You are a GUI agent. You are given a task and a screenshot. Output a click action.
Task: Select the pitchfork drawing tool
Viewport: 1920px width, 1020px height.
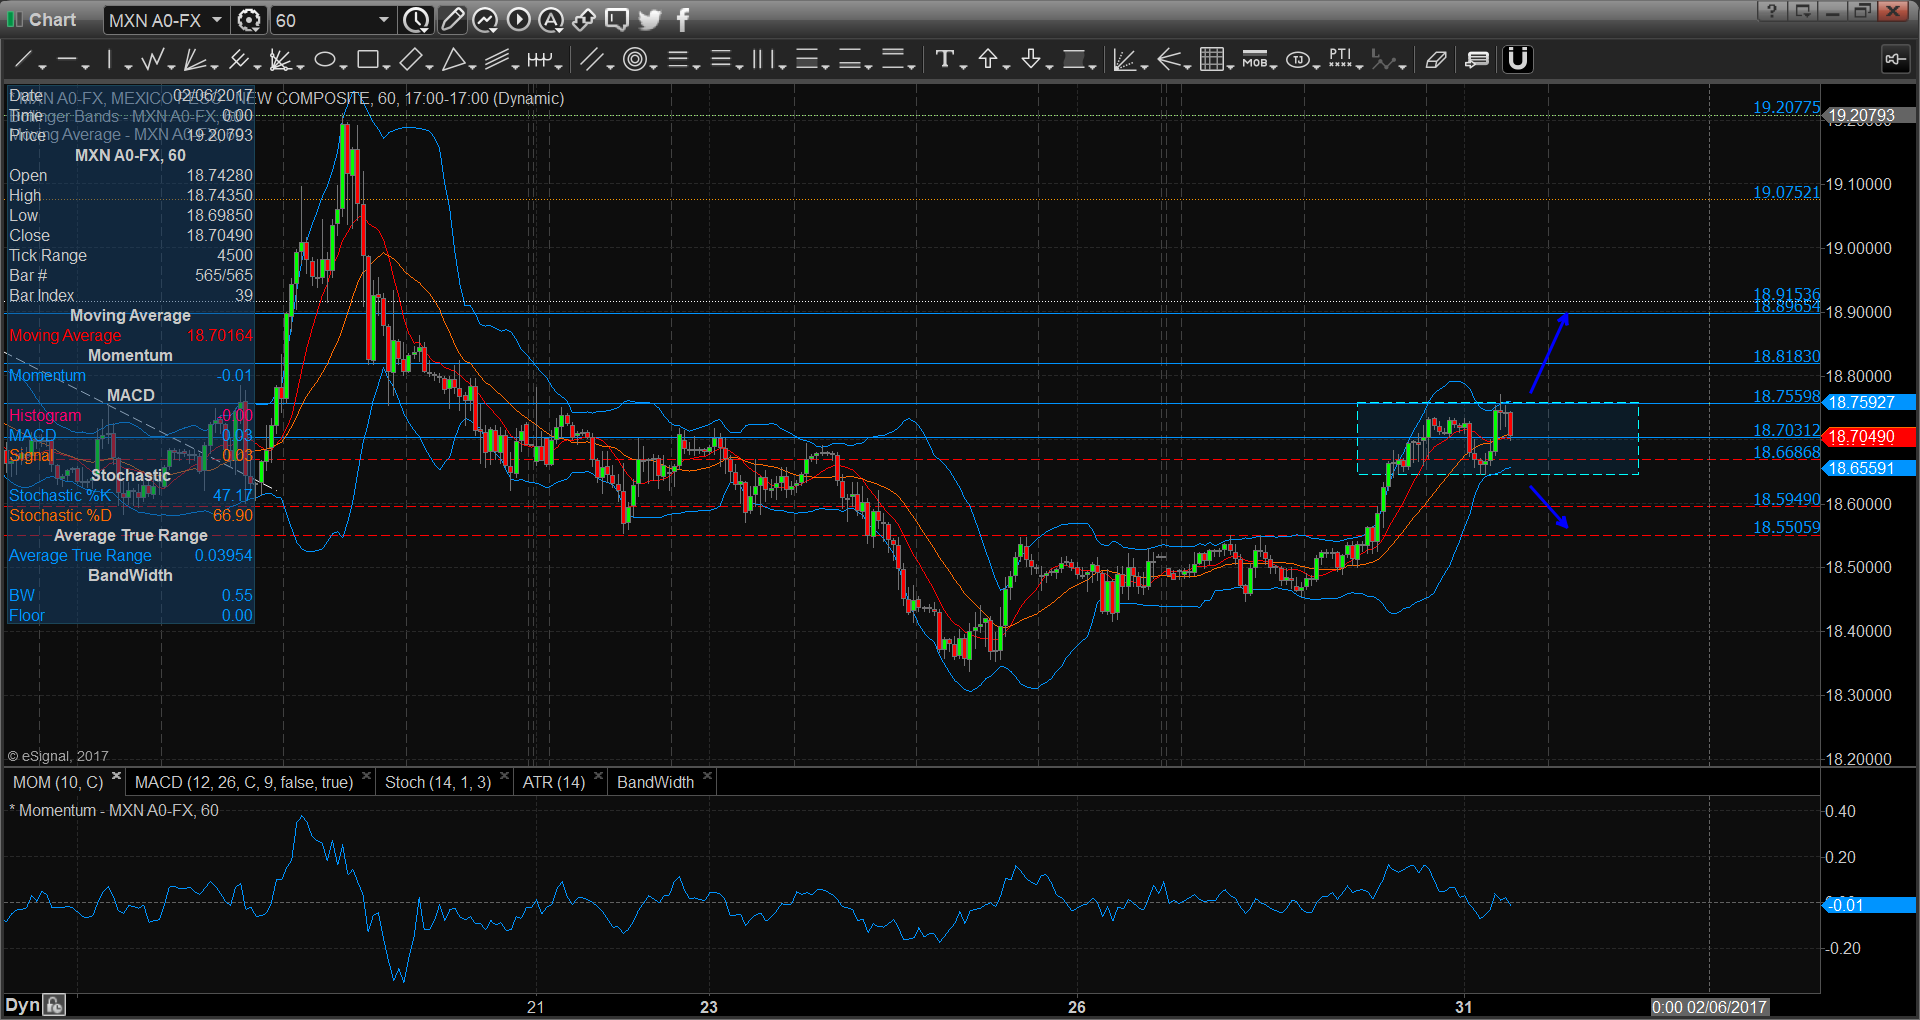click(x=237, y=60)
